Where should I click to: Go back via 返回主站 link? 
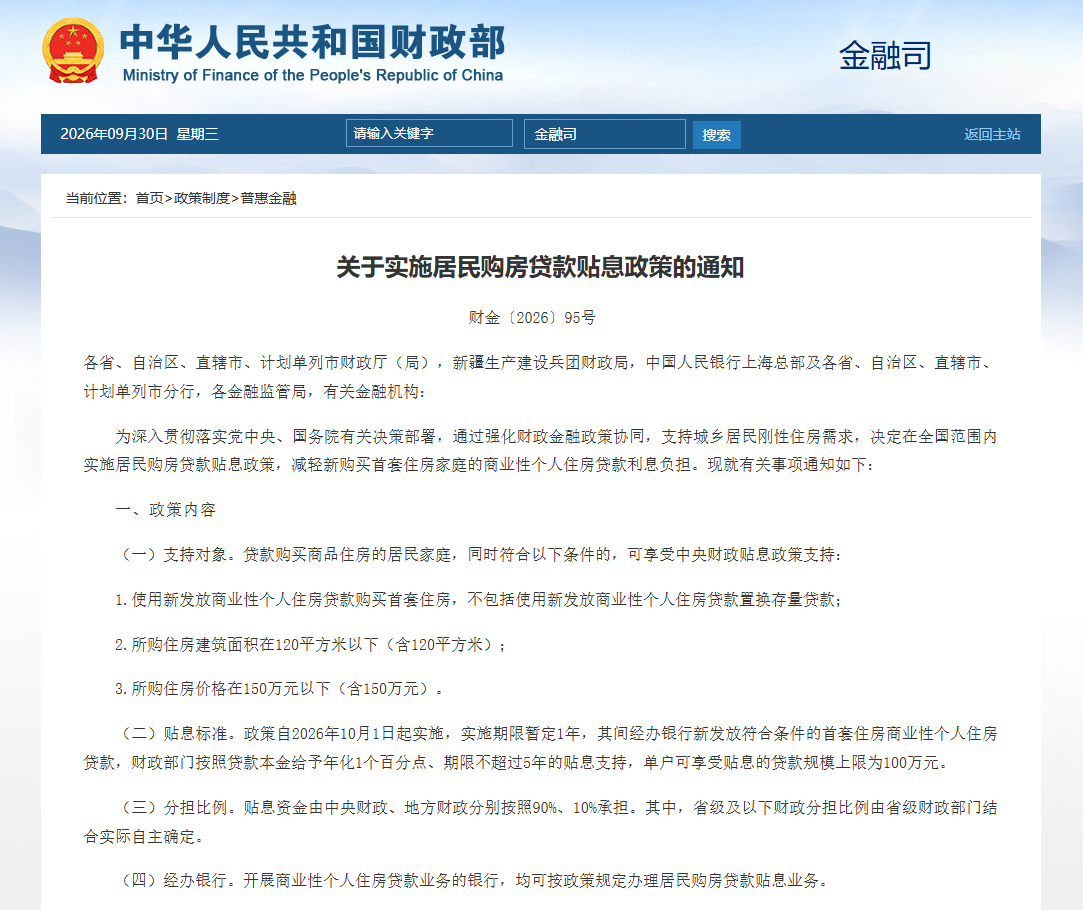click(x=992, y=134)
